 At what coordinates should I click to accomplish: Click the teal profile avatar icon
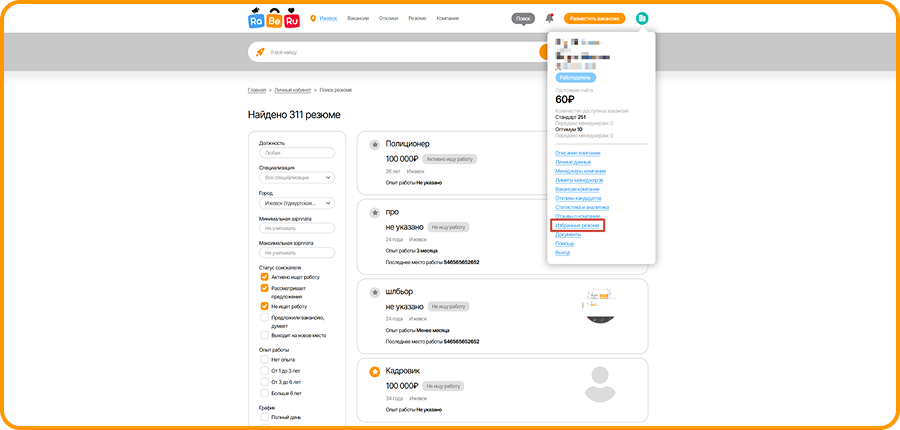[x=642, y=18]
